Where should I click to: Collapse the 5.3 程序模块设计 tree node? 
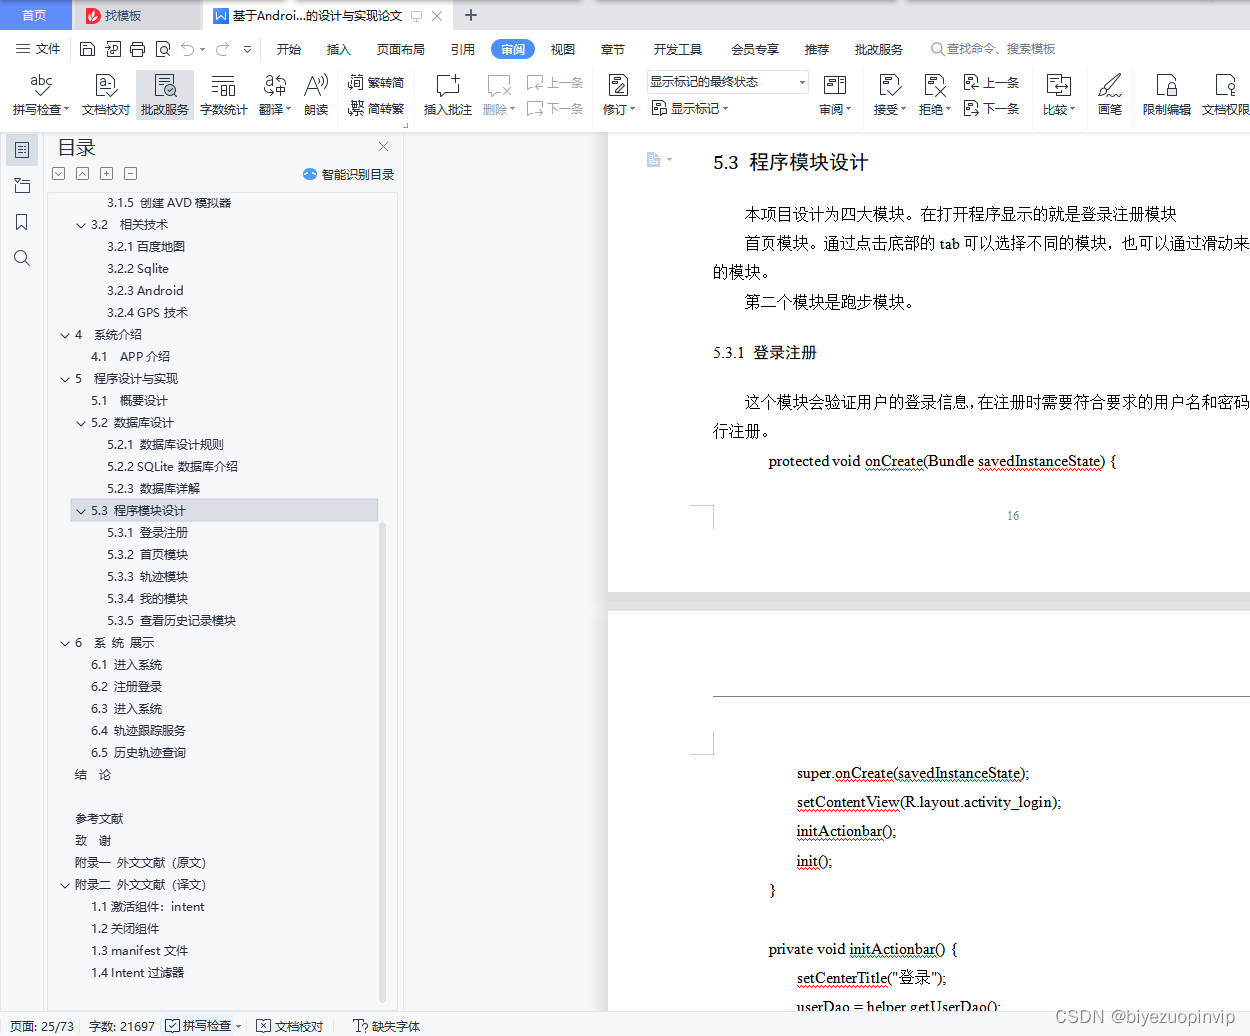pos(81,510)
